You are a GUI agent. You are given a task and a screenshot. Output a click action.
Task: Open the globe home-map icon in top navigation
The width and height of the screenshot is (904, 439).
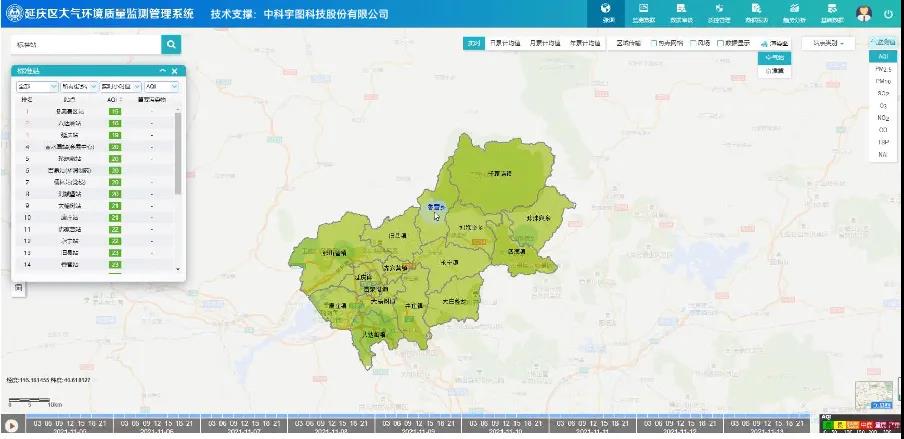coord(605,9)
